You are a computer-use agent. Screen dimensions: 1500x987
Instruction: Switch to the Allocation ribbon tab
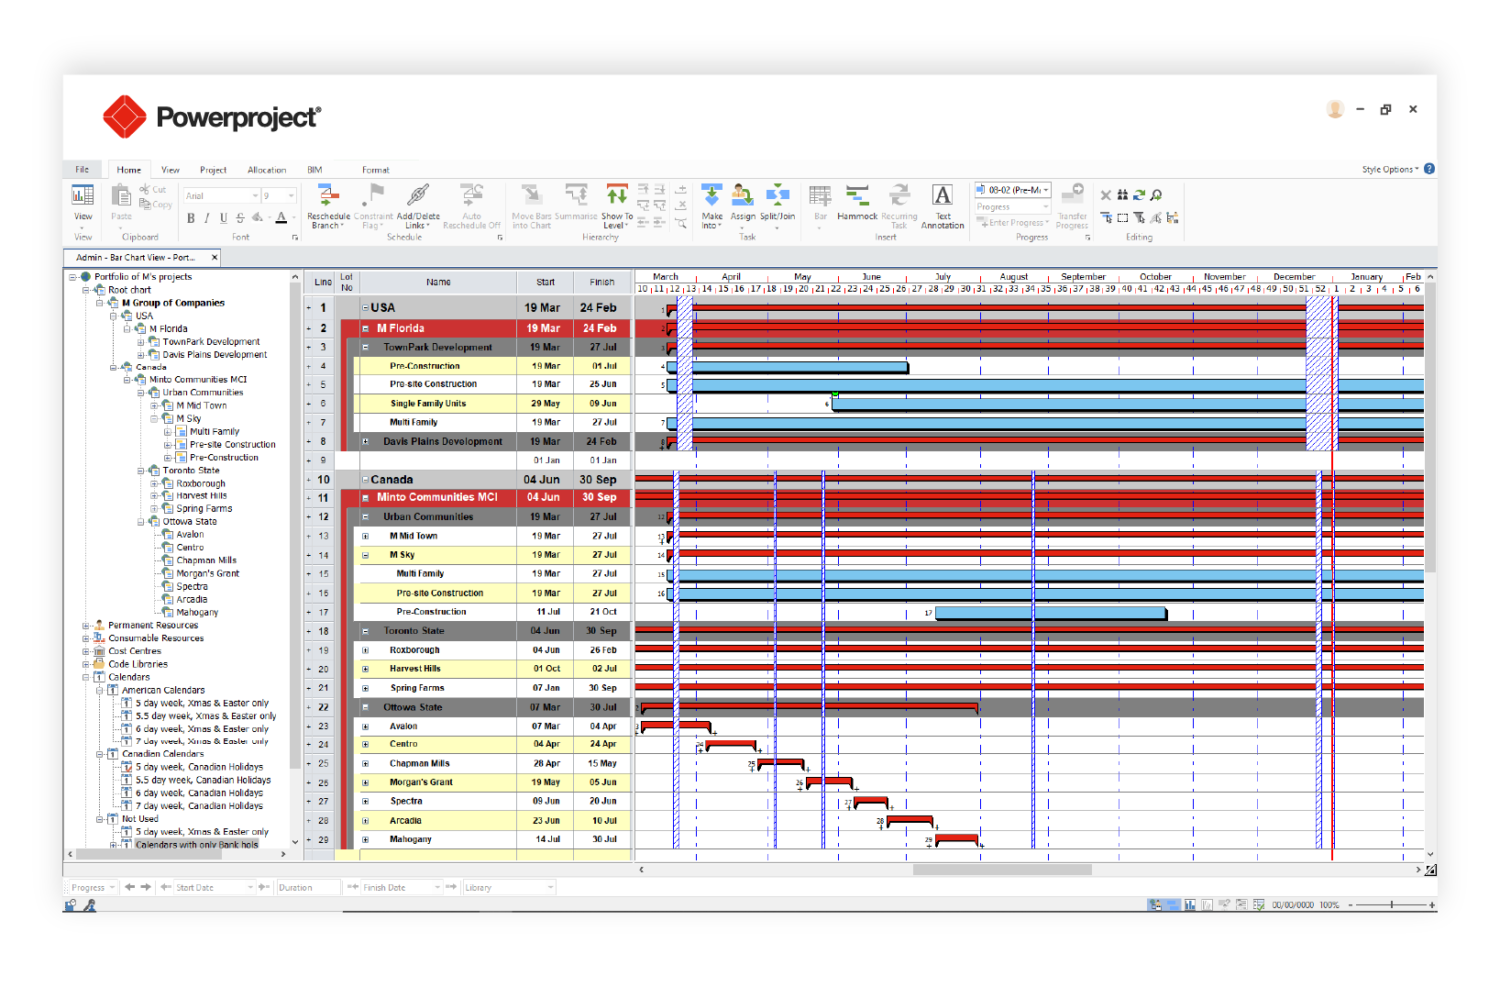[x=267, y=169]
